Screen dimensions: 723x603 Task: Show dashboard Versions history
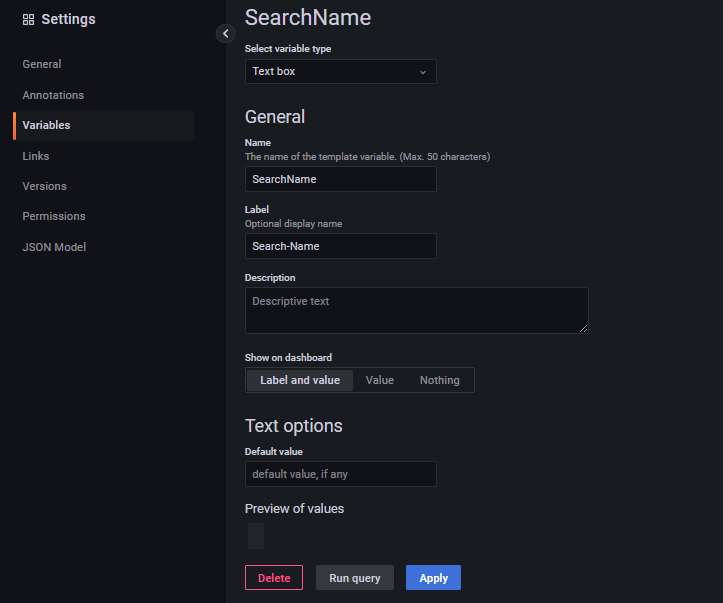tap(45, 186)
